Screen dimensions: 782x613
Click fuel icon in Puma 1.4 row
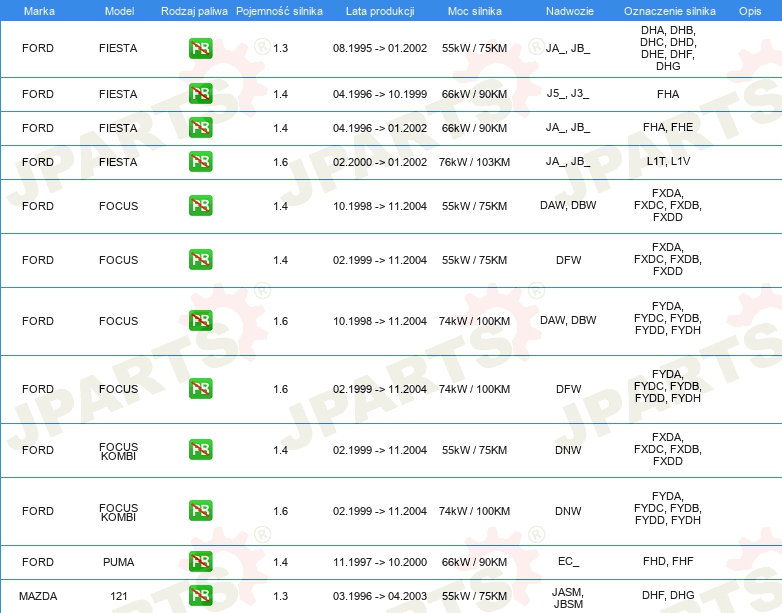tap(200, 561)
